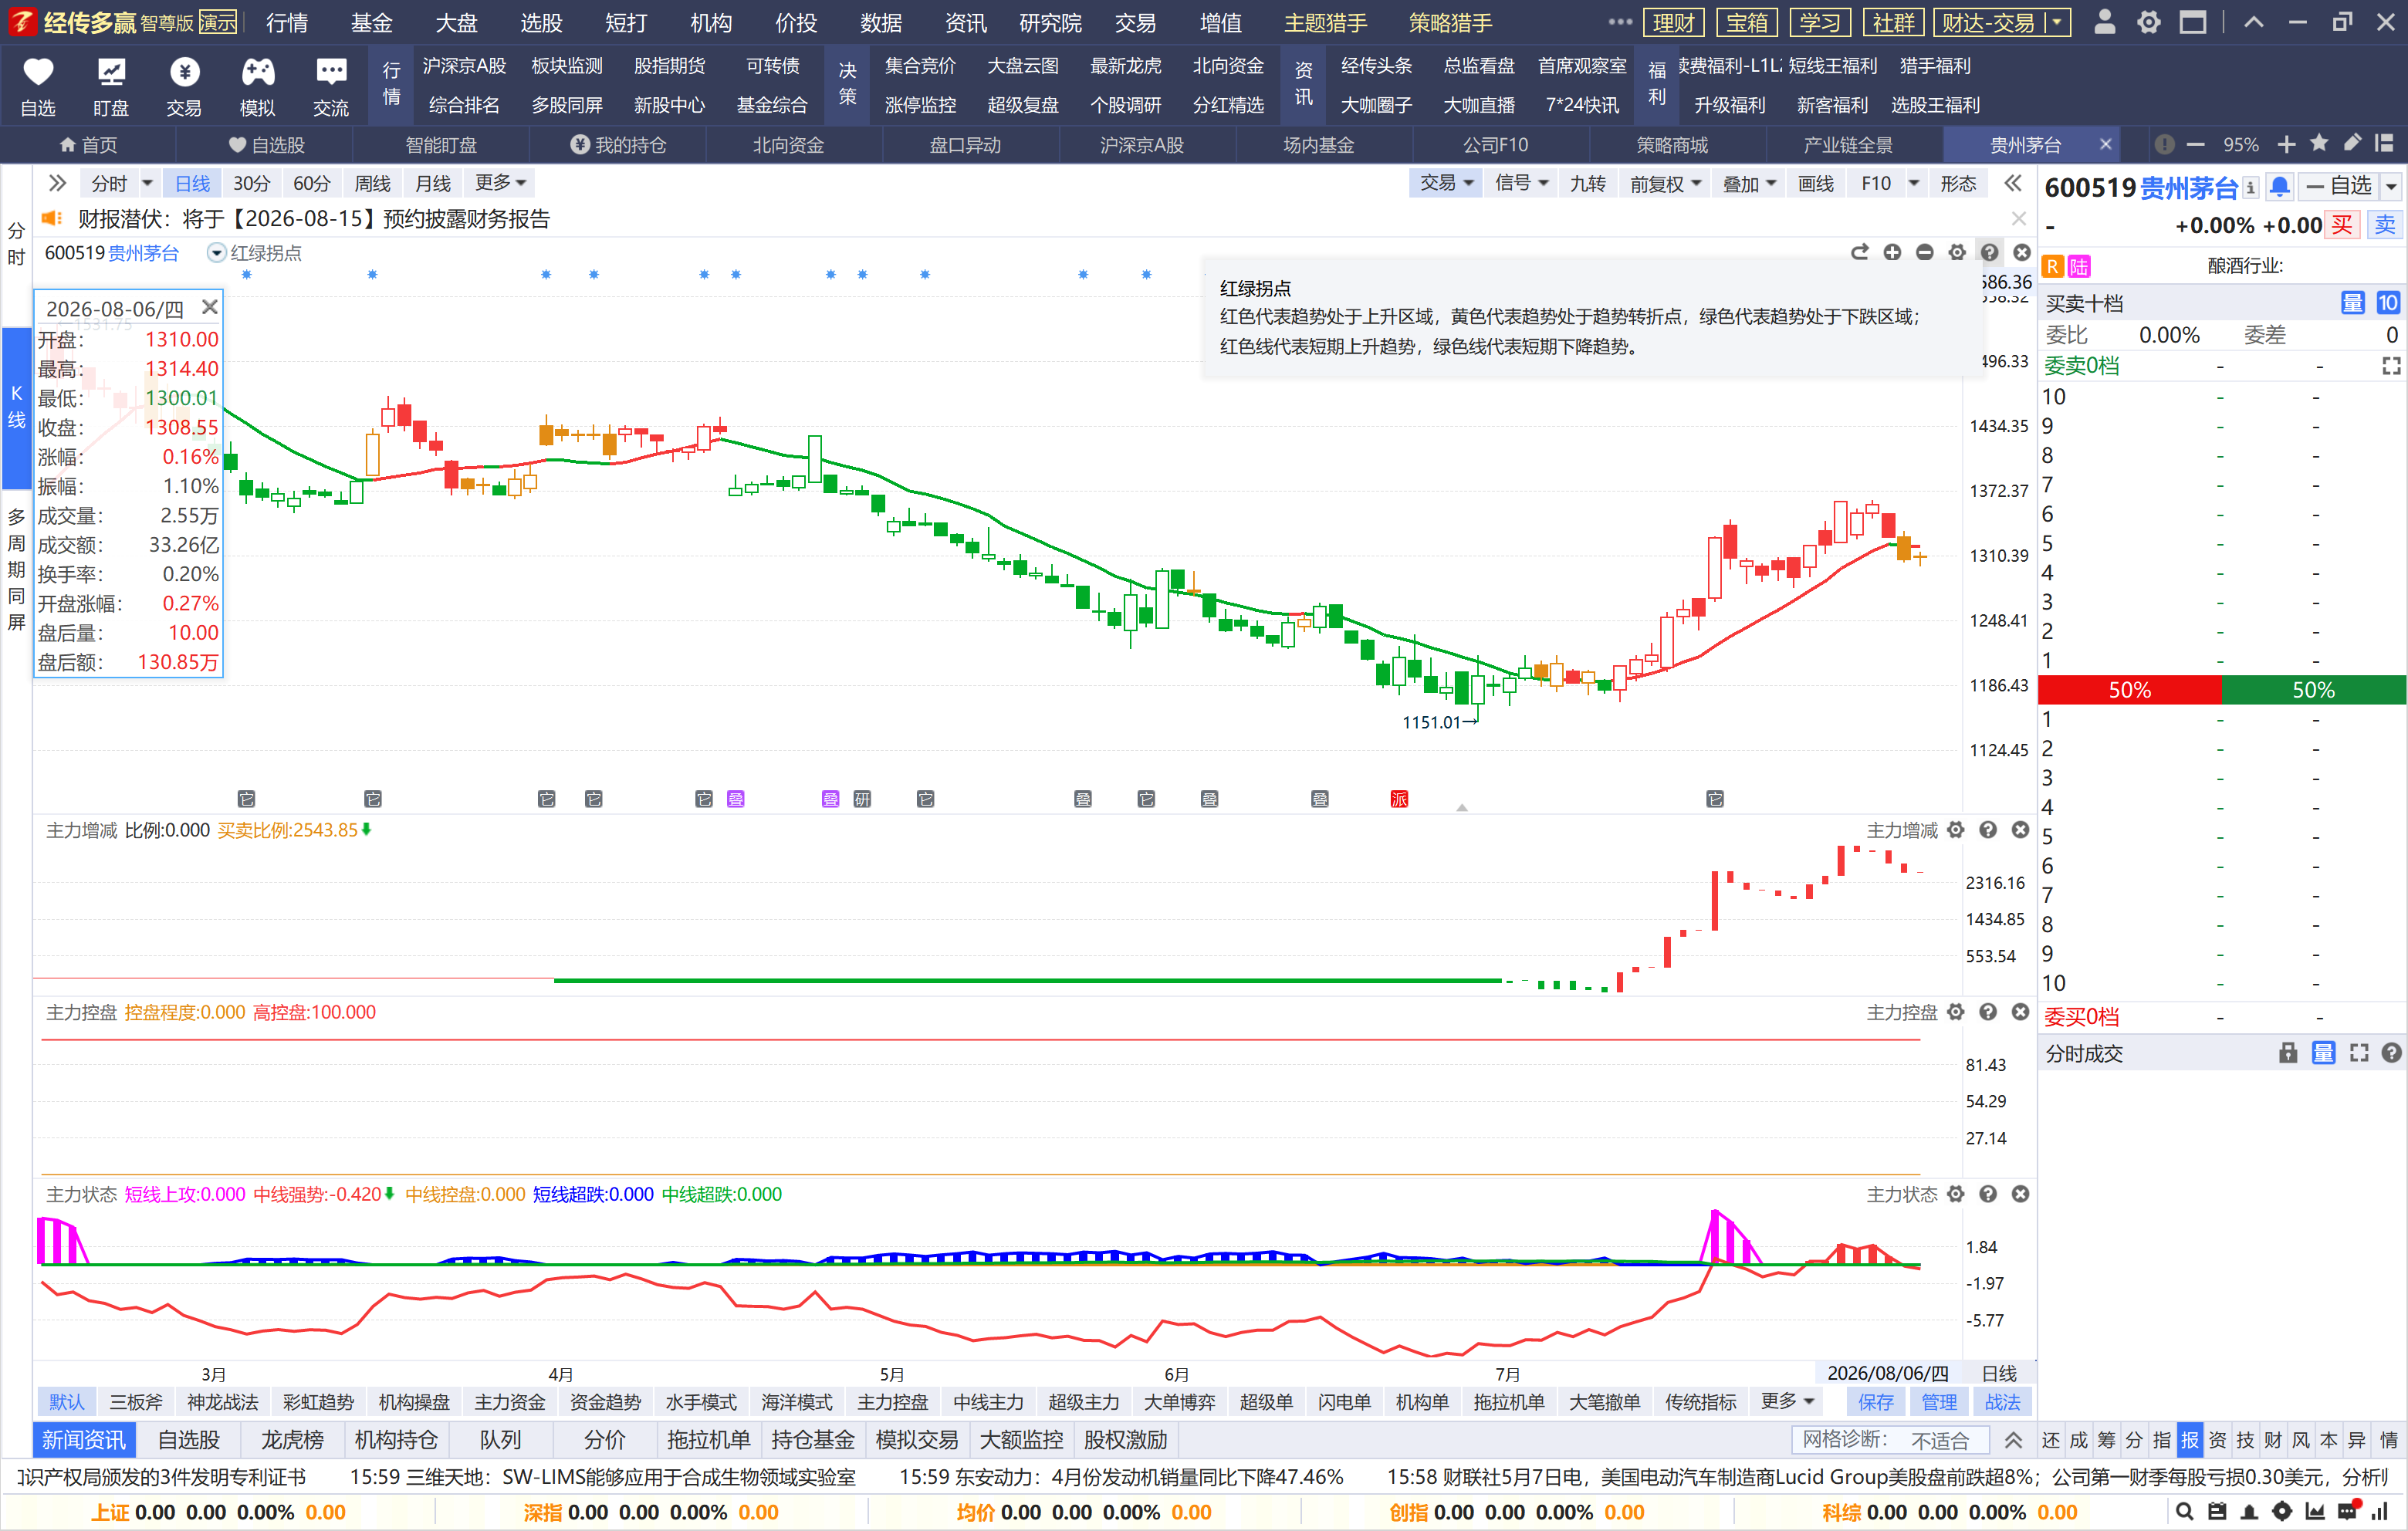Click the zoom-in plus beside 95%

click(2286, 145)
